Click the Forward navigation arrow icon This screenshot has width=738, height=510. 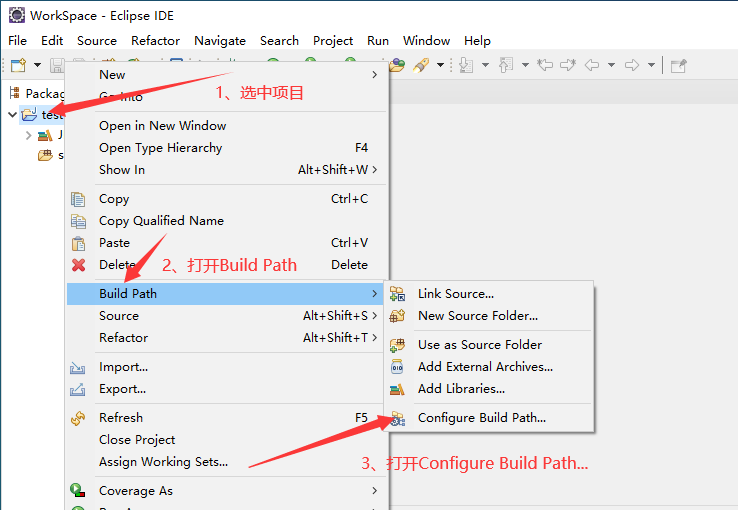(x=632, y=65)
